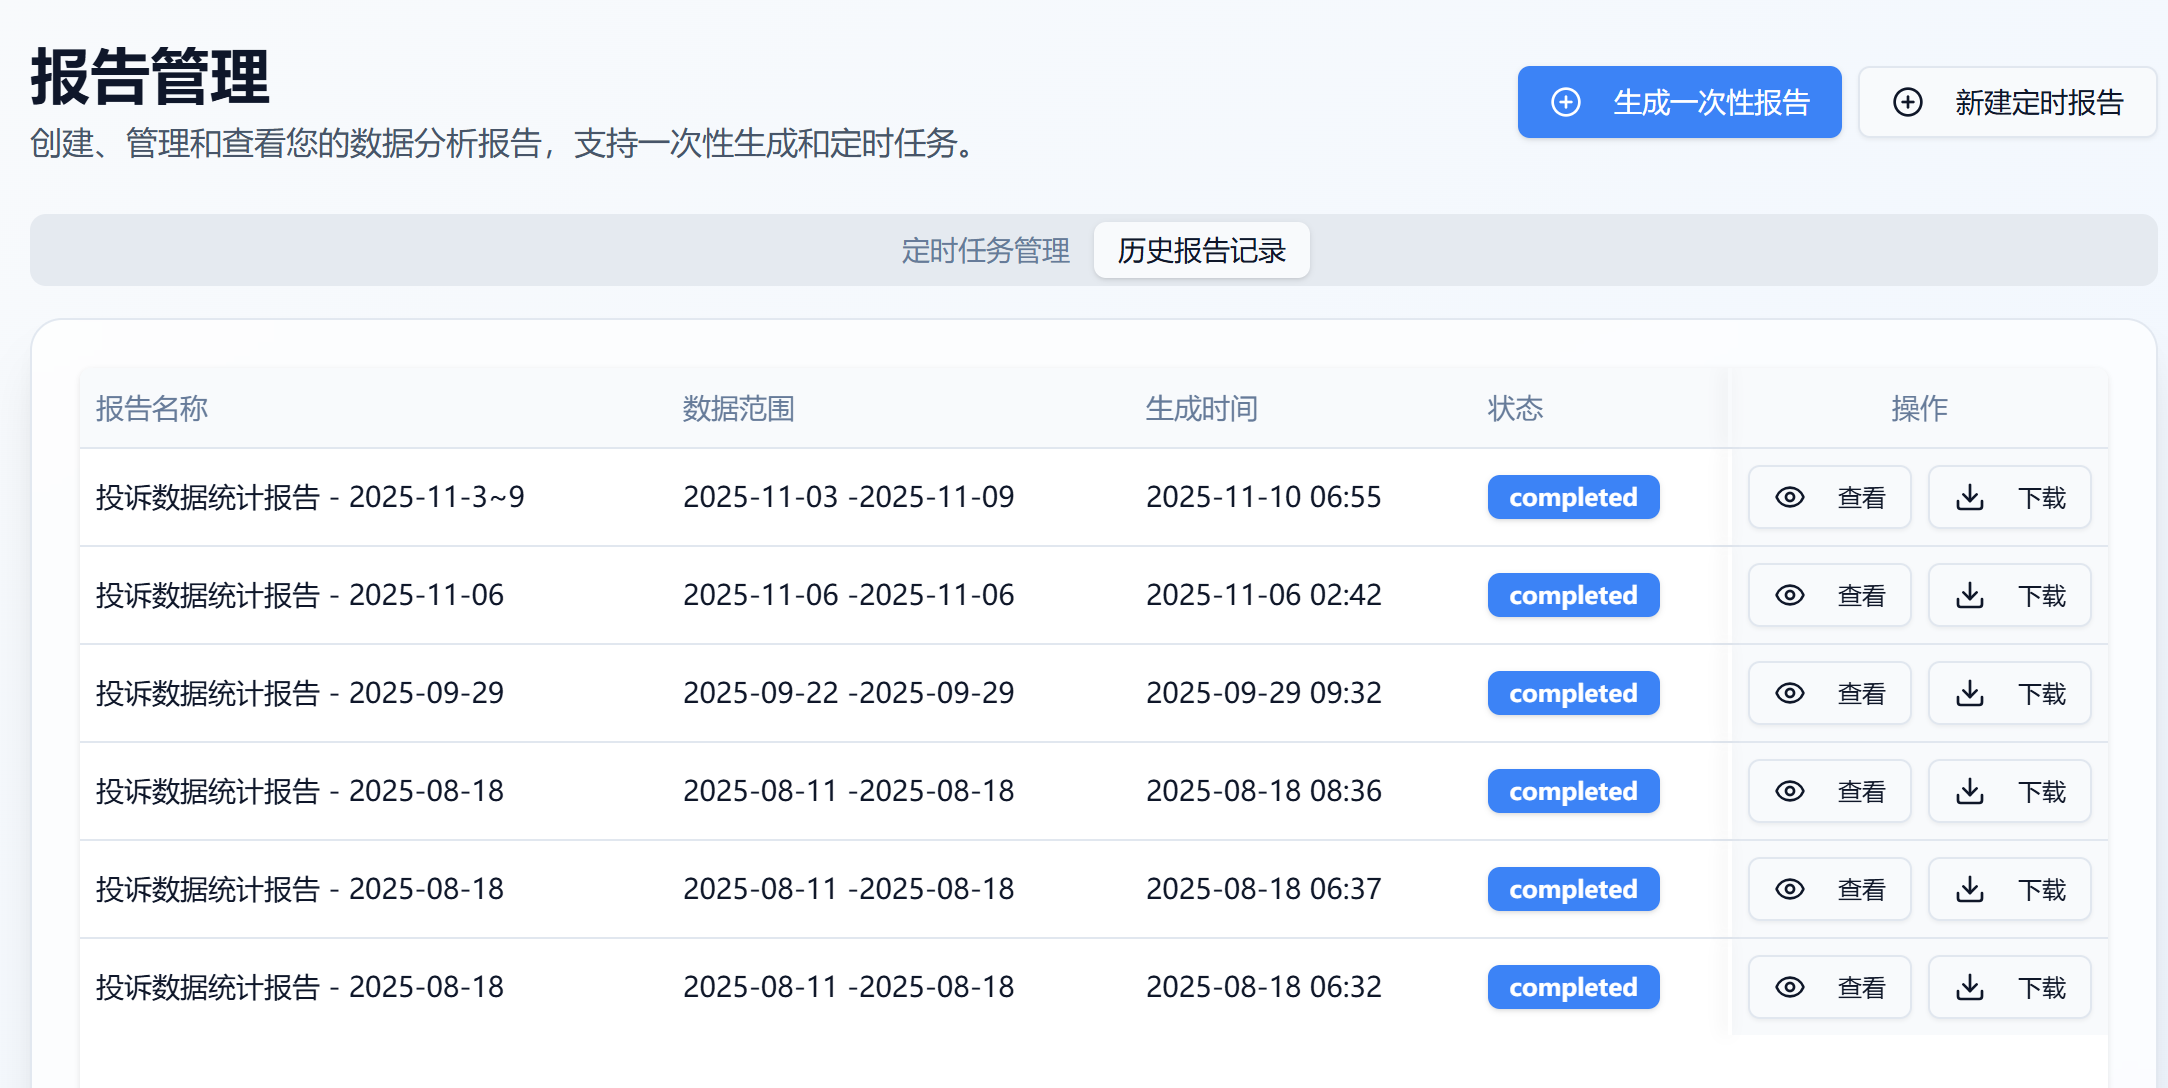Switch to 定时任务管理 tab
This screenshot has height=1088, width=2168.
point(985,250)
